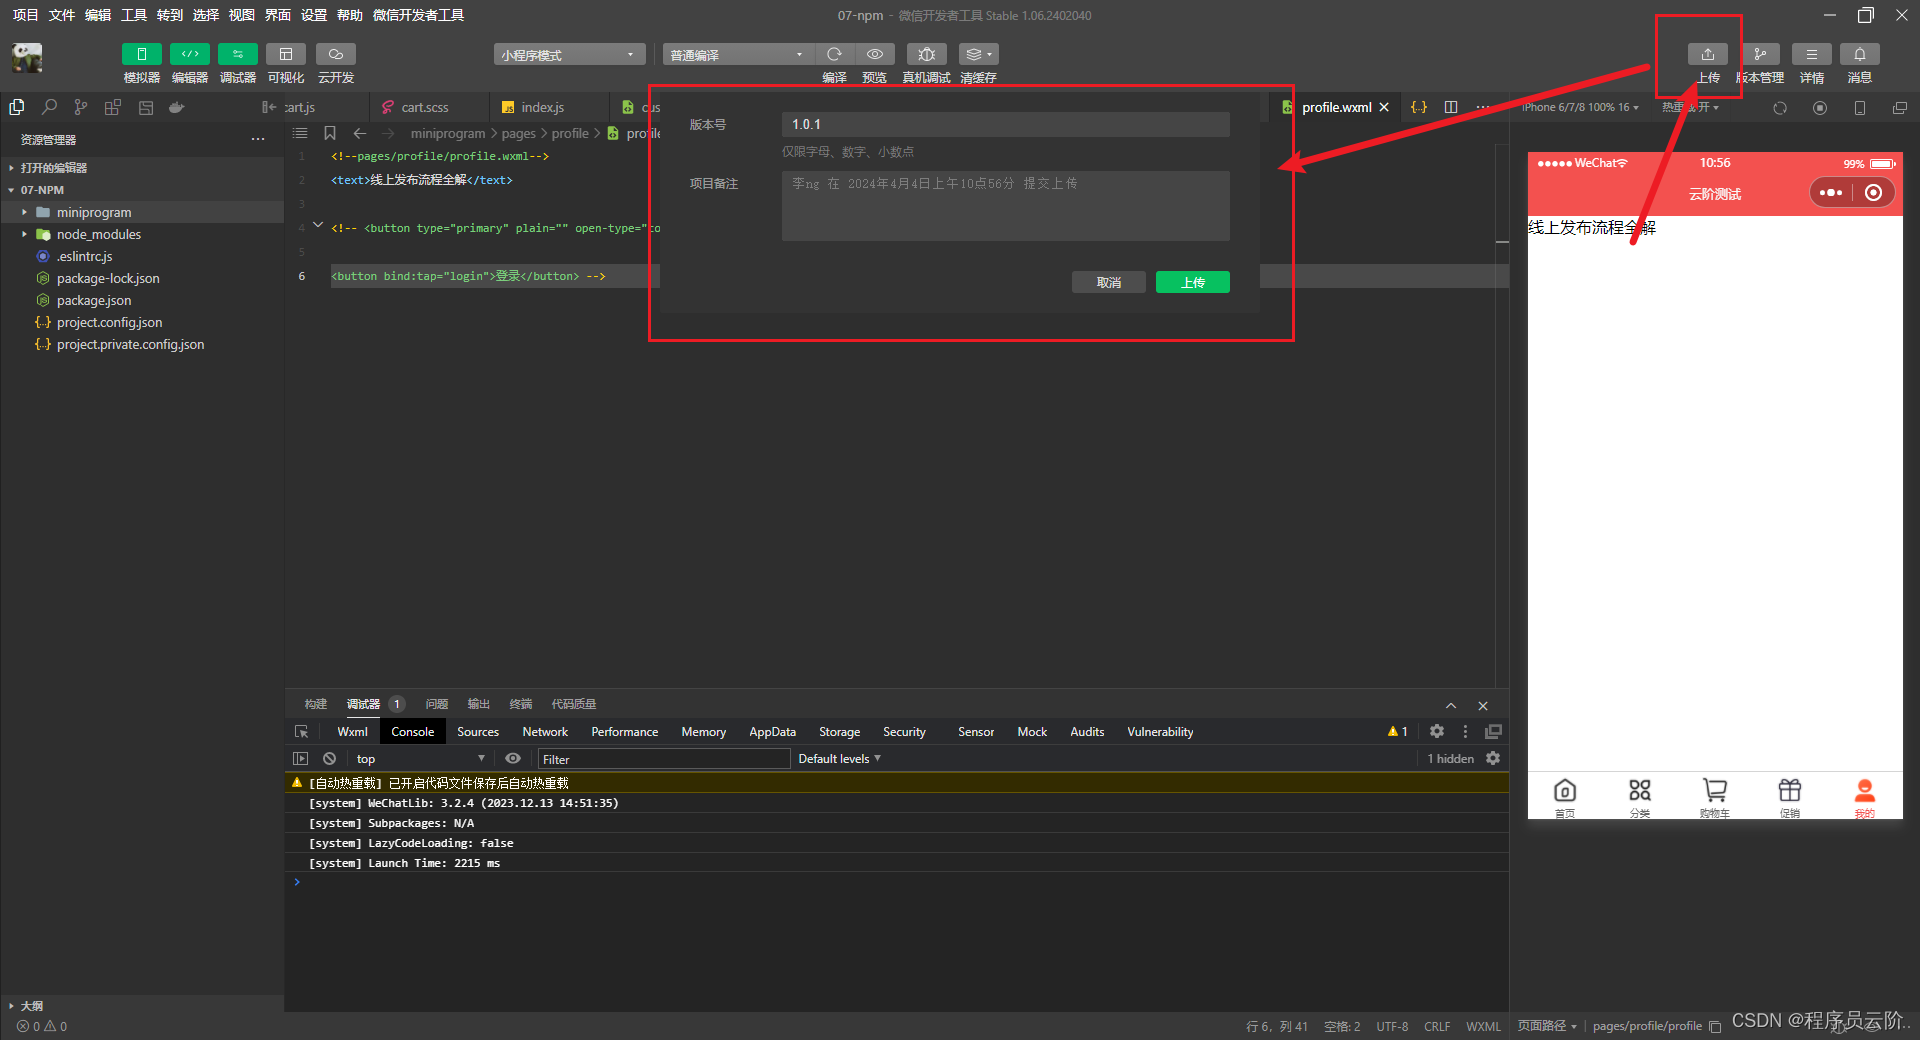Click the 项目备注 remarks text area
Viewport: 1920px width, 1040px height.
click(x=1006, y=206)
